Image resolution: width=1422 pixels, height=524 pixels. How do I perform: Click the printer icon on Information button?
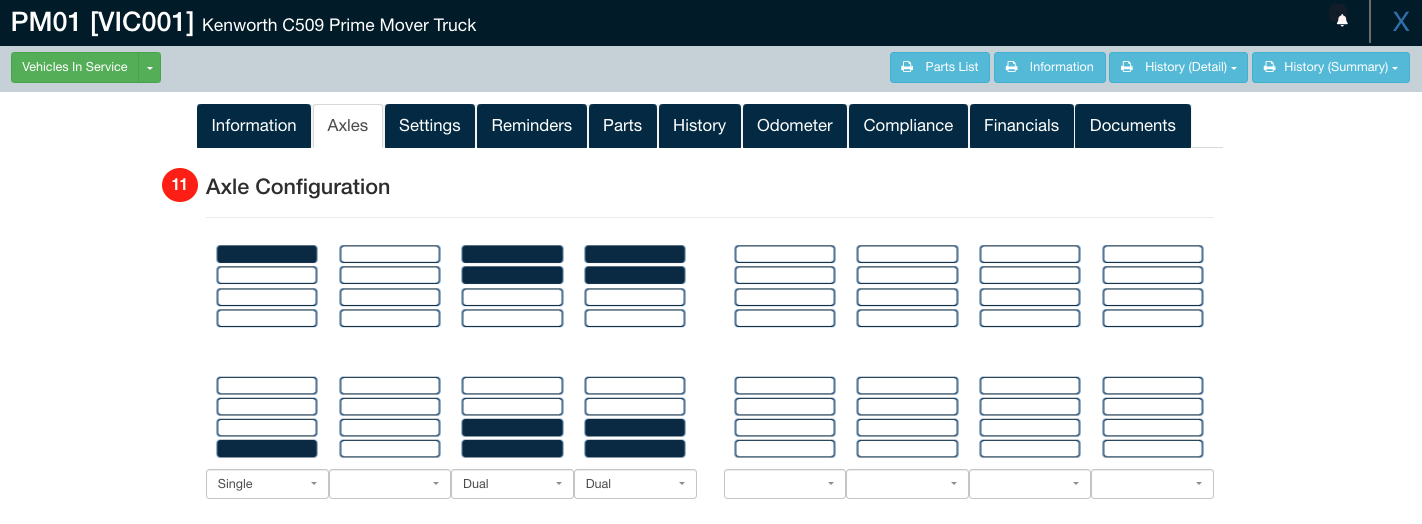click(x=1011, y=67)
